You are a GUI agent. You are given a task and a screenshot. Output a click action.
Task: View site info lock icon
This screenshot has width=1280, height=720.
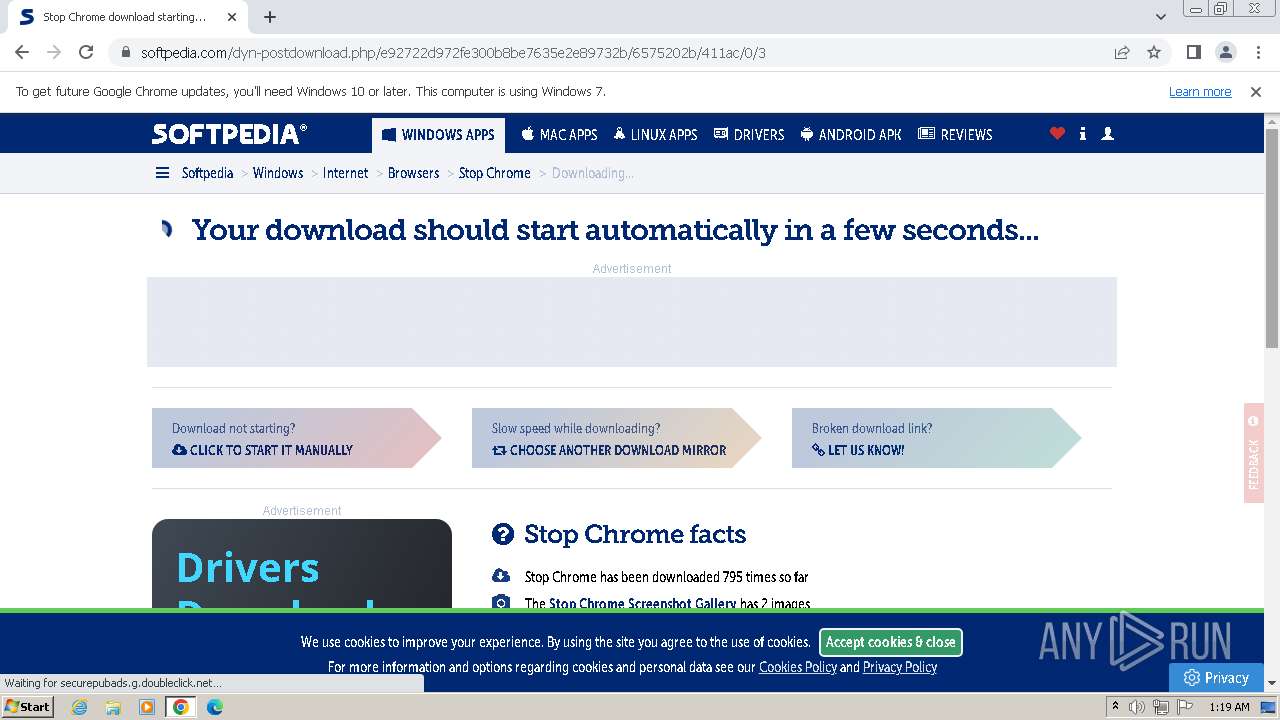tap(125, 52)
